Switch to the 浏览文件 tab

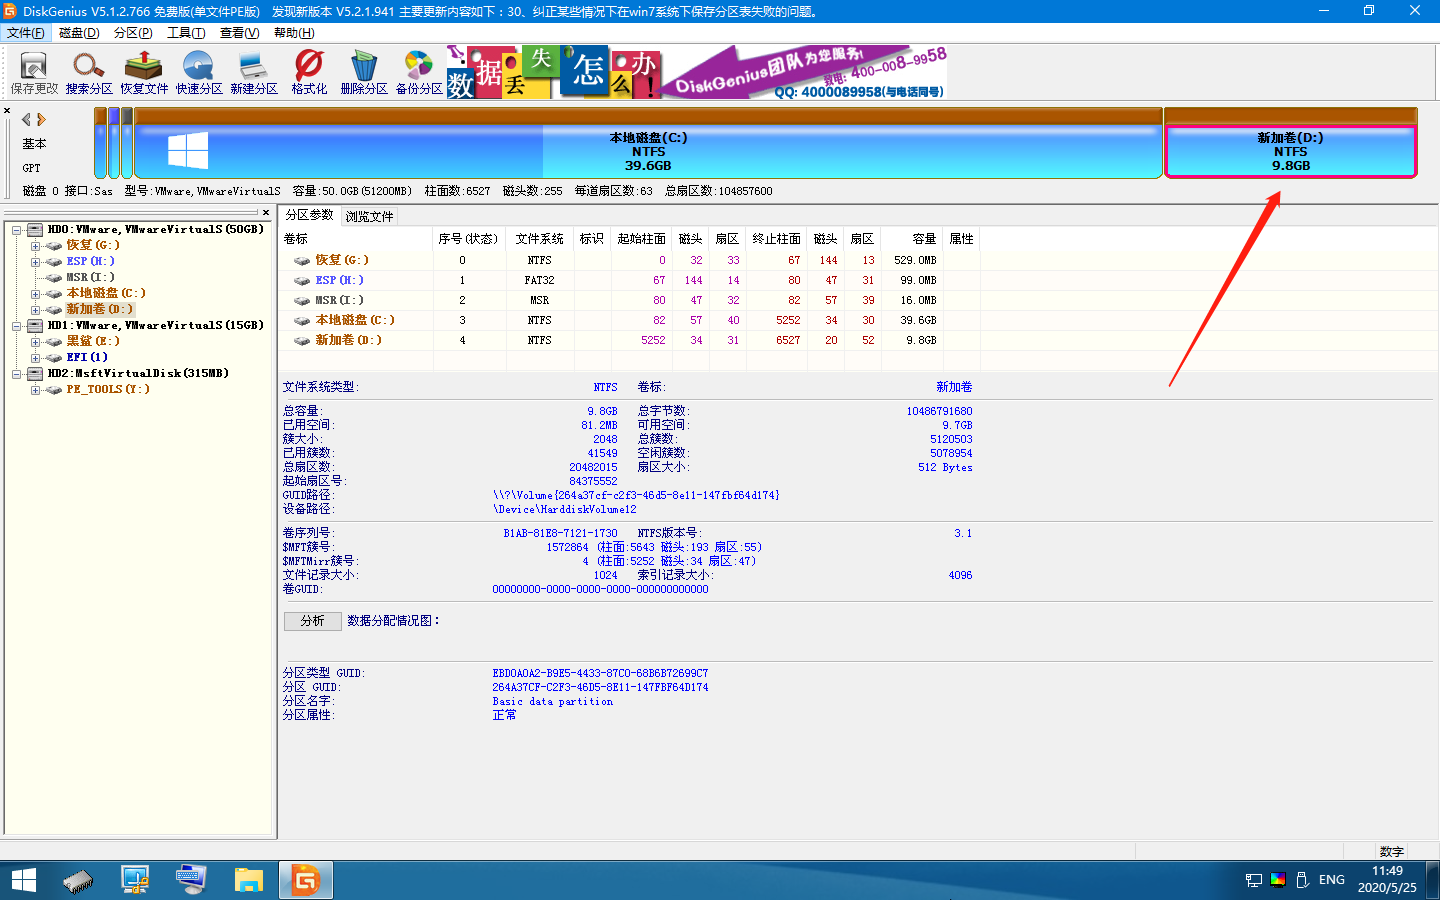(x=369, y=216)
